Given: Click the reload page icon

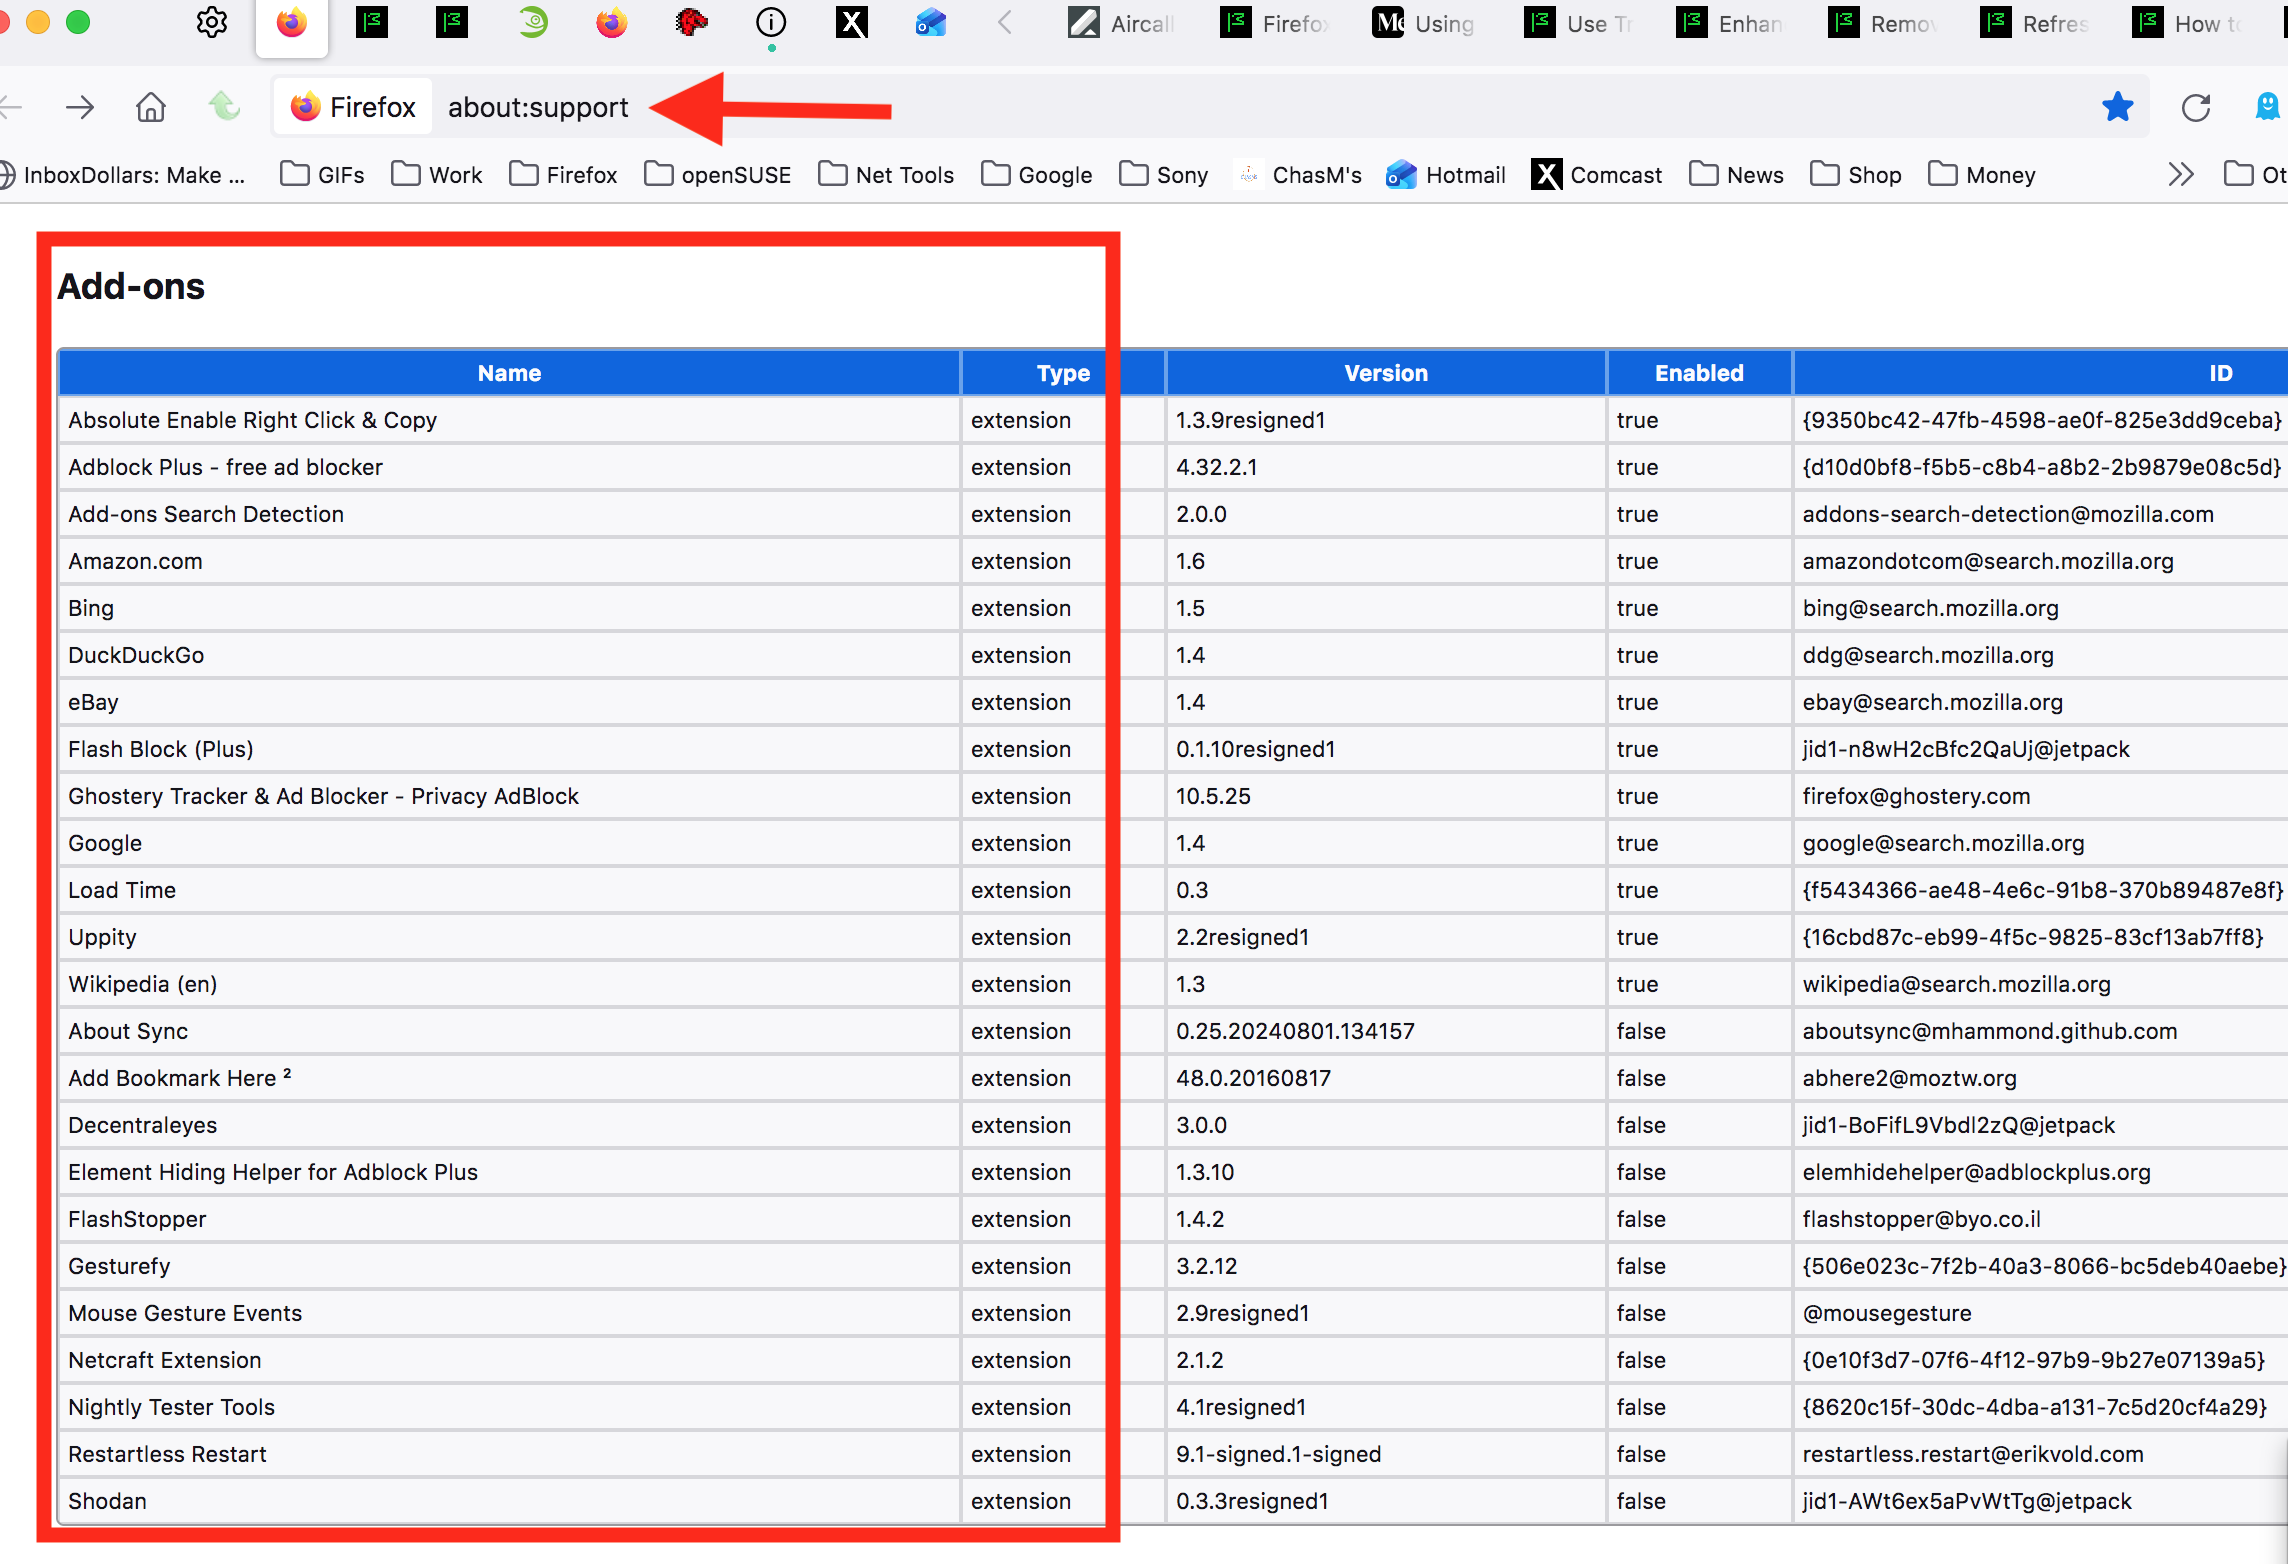Looking at the screenshot, I should tap(2196, 107).
